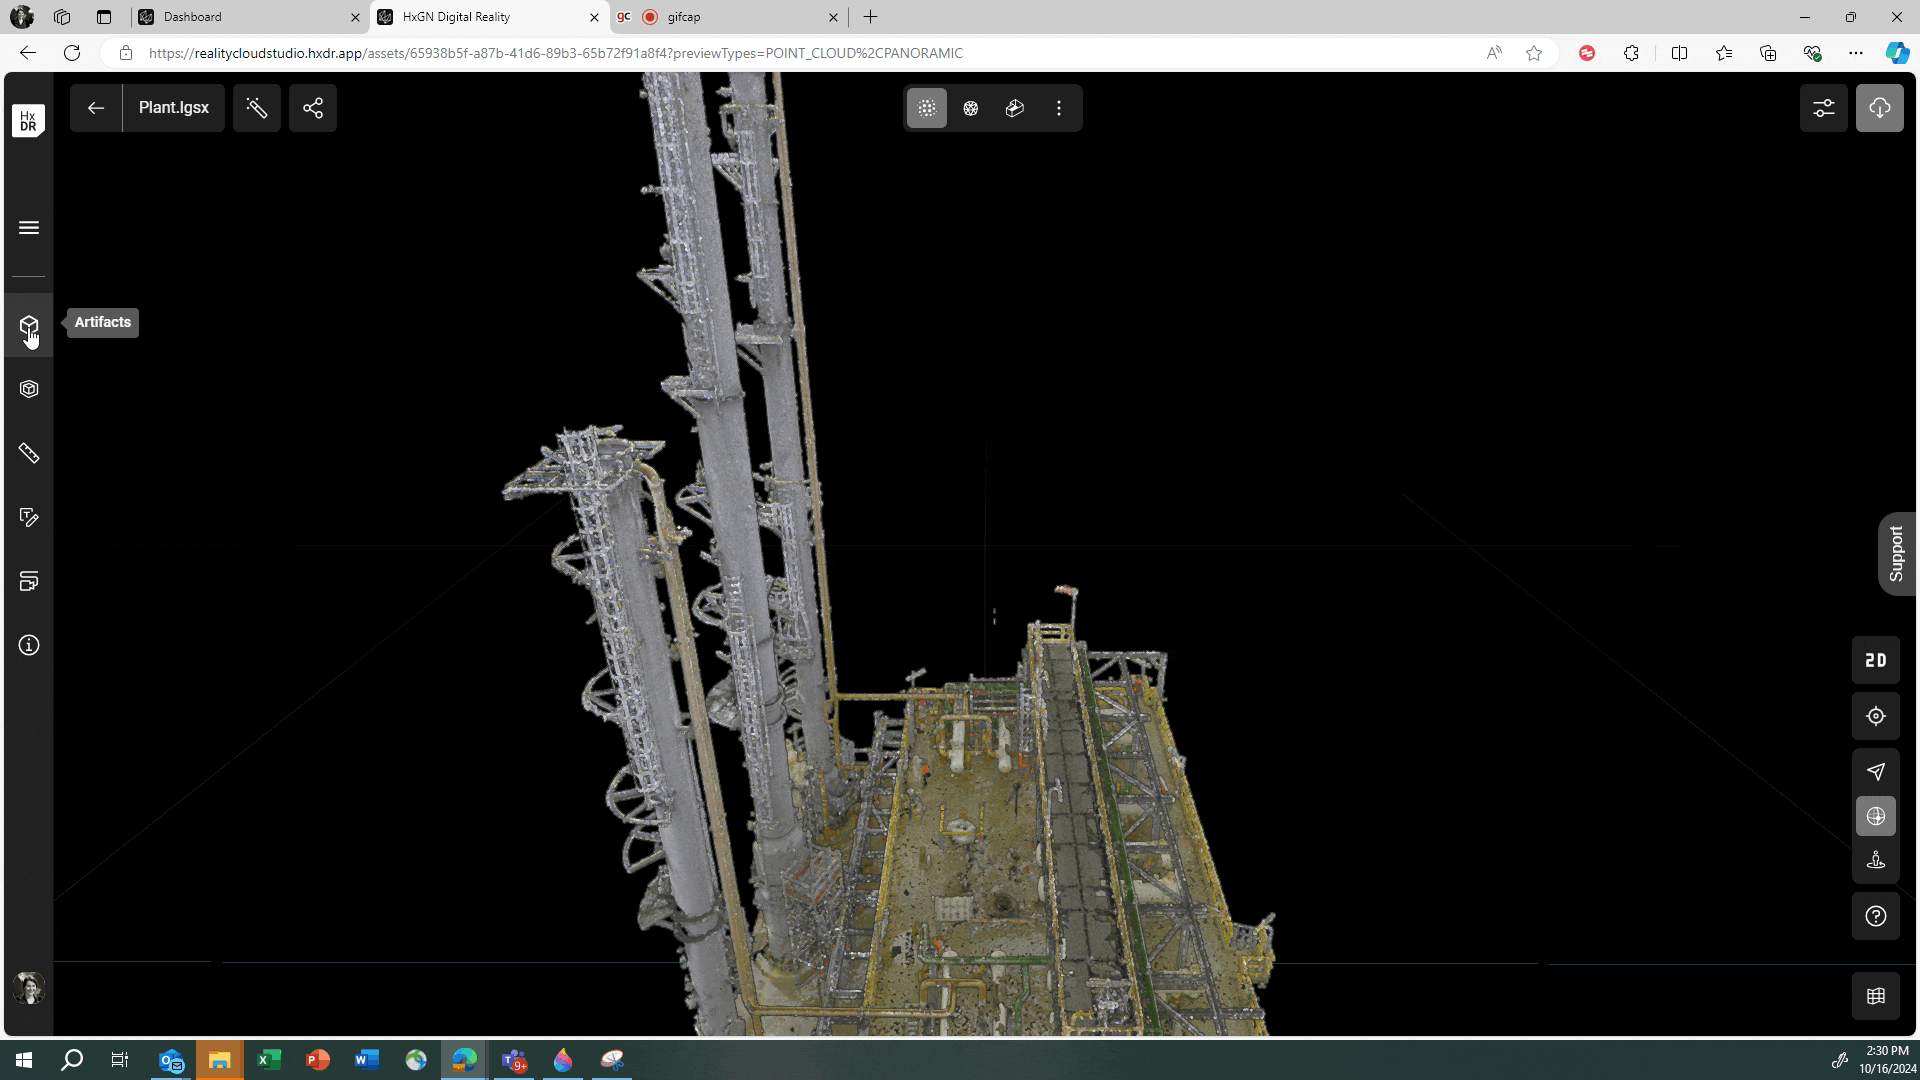The image size is (1920, 1080).
Task: Switch to the Dashboard browser tab
Action: coord(248,17)
